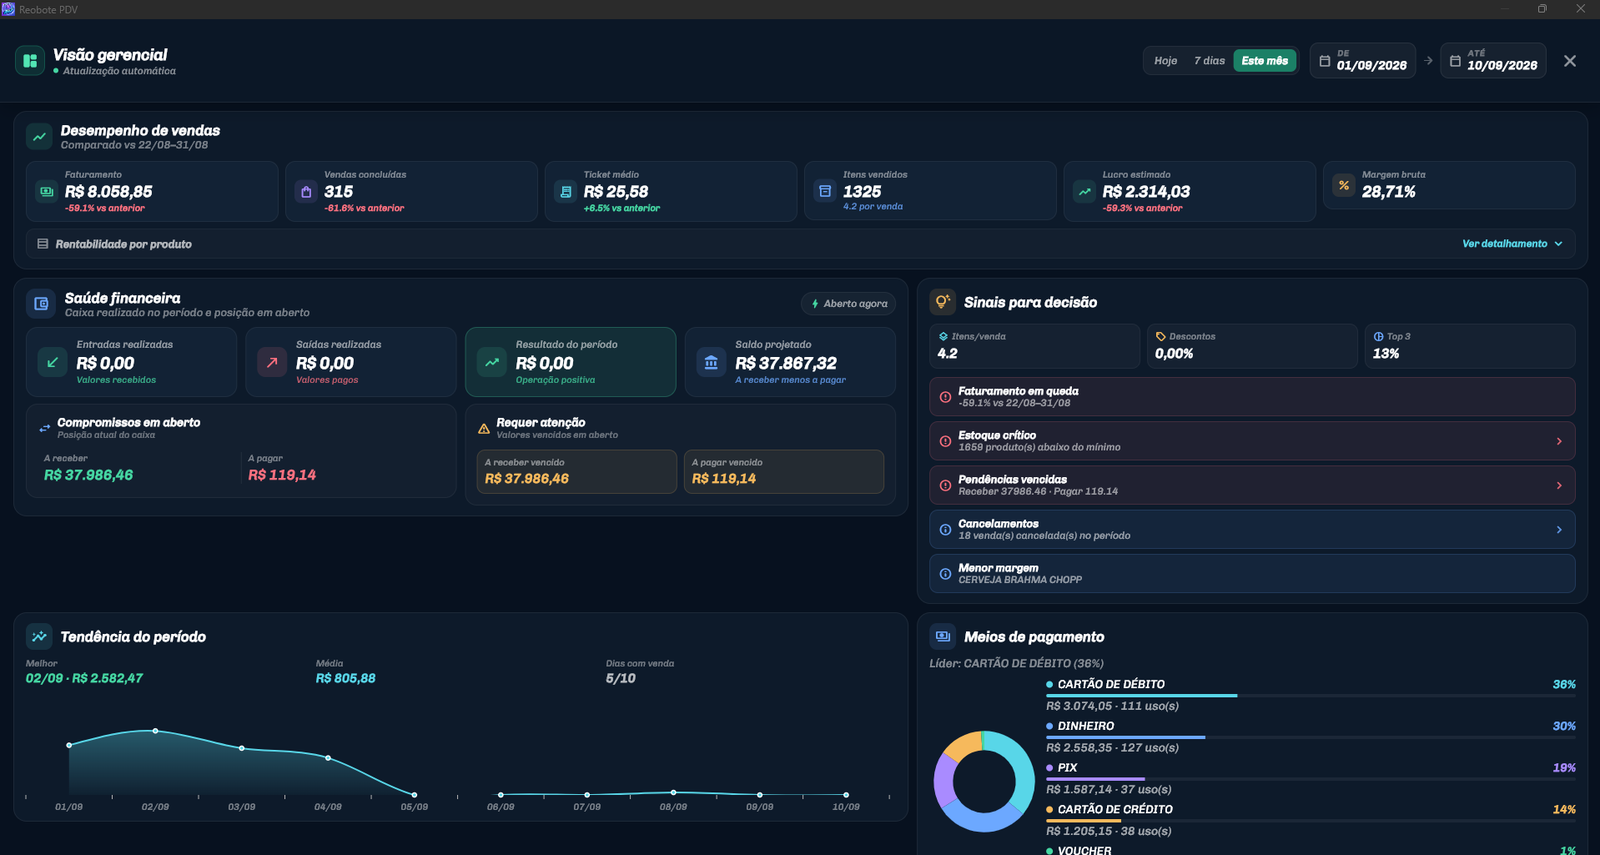The width and height of the screenshot is (1600, 855).
Task: Click the Margem bruta percent icon
Action: pos(1344,185)
